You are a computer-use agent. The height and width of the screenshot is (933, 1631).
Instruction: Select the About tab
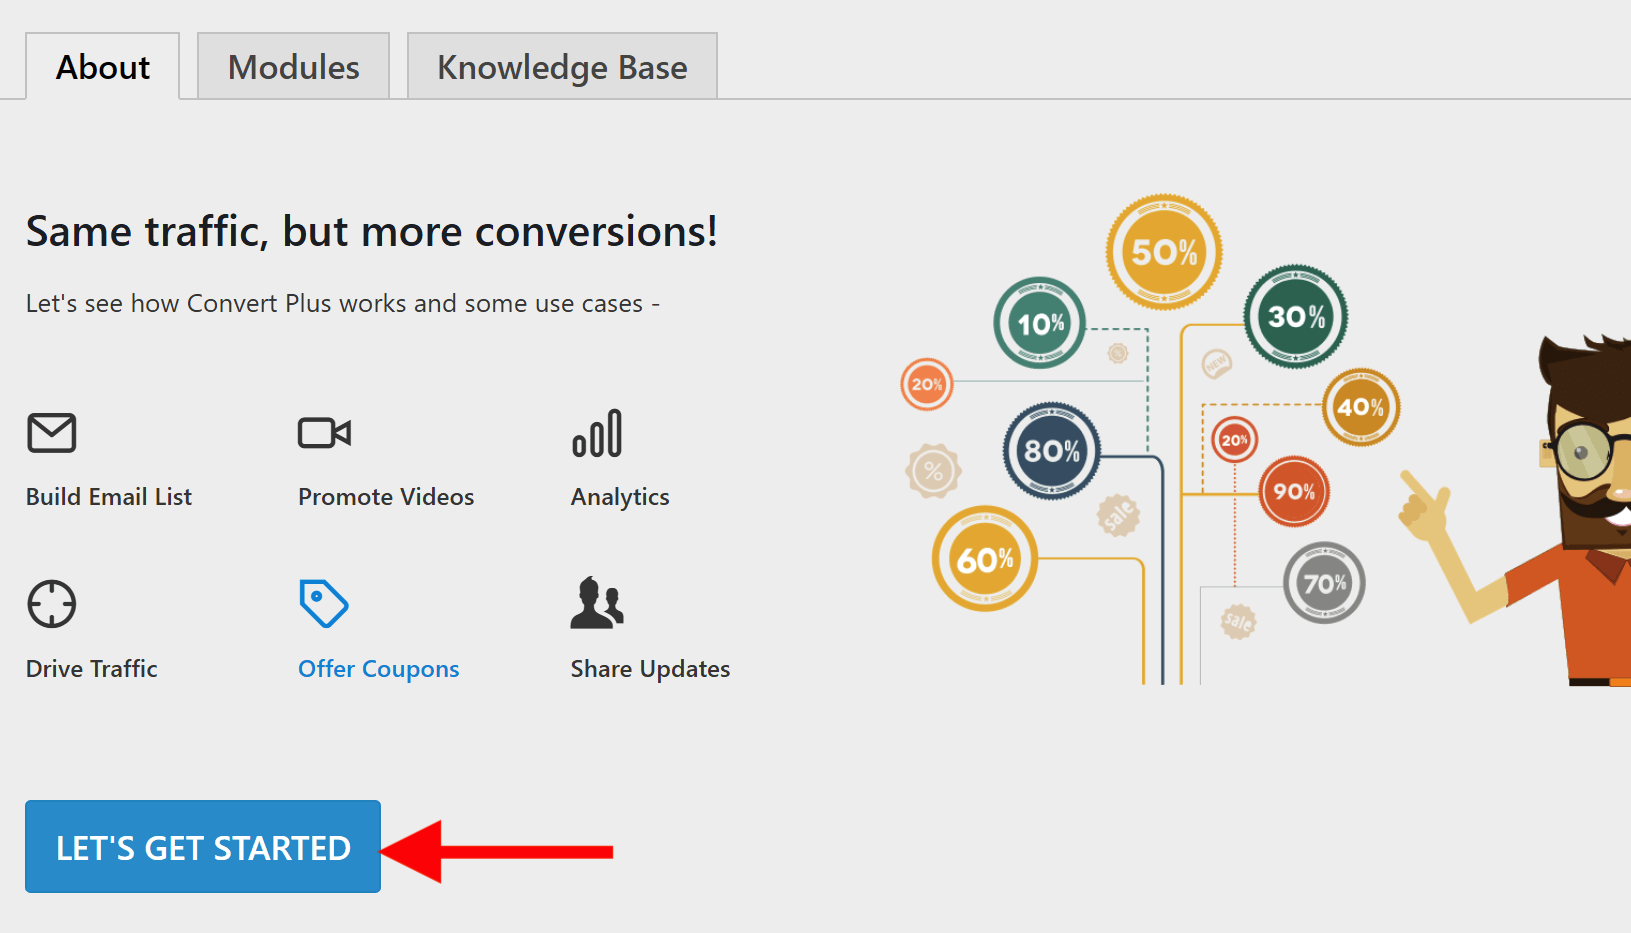coord(102,66)
